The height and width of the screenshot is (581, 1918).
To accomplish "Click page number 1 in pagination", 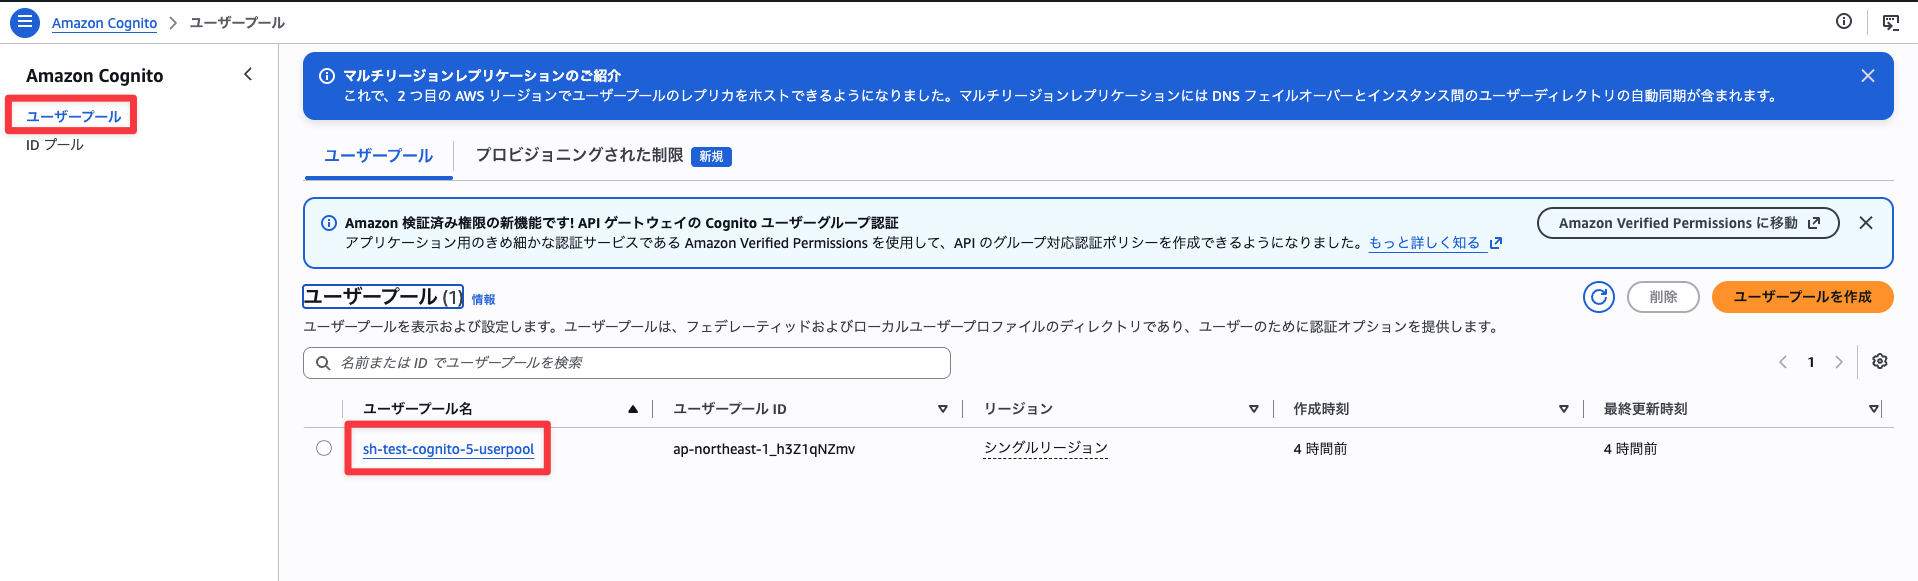I will (1811, 362).
